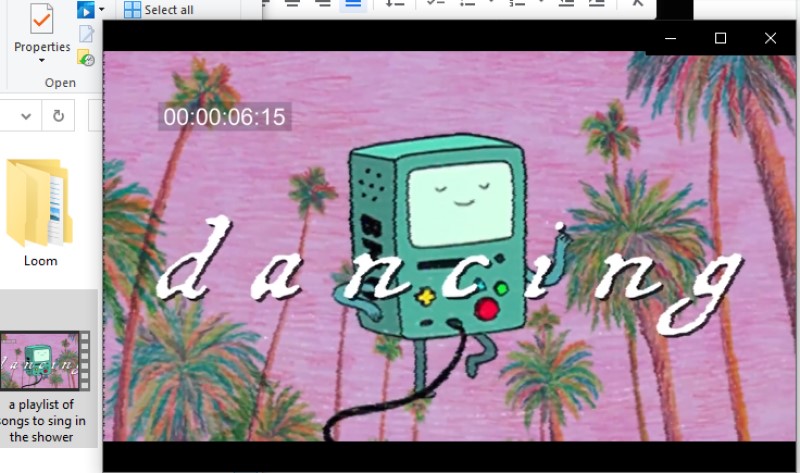Click the "Loom" folder name
This screenshot has height=473, width=800.
pos(40,261)
